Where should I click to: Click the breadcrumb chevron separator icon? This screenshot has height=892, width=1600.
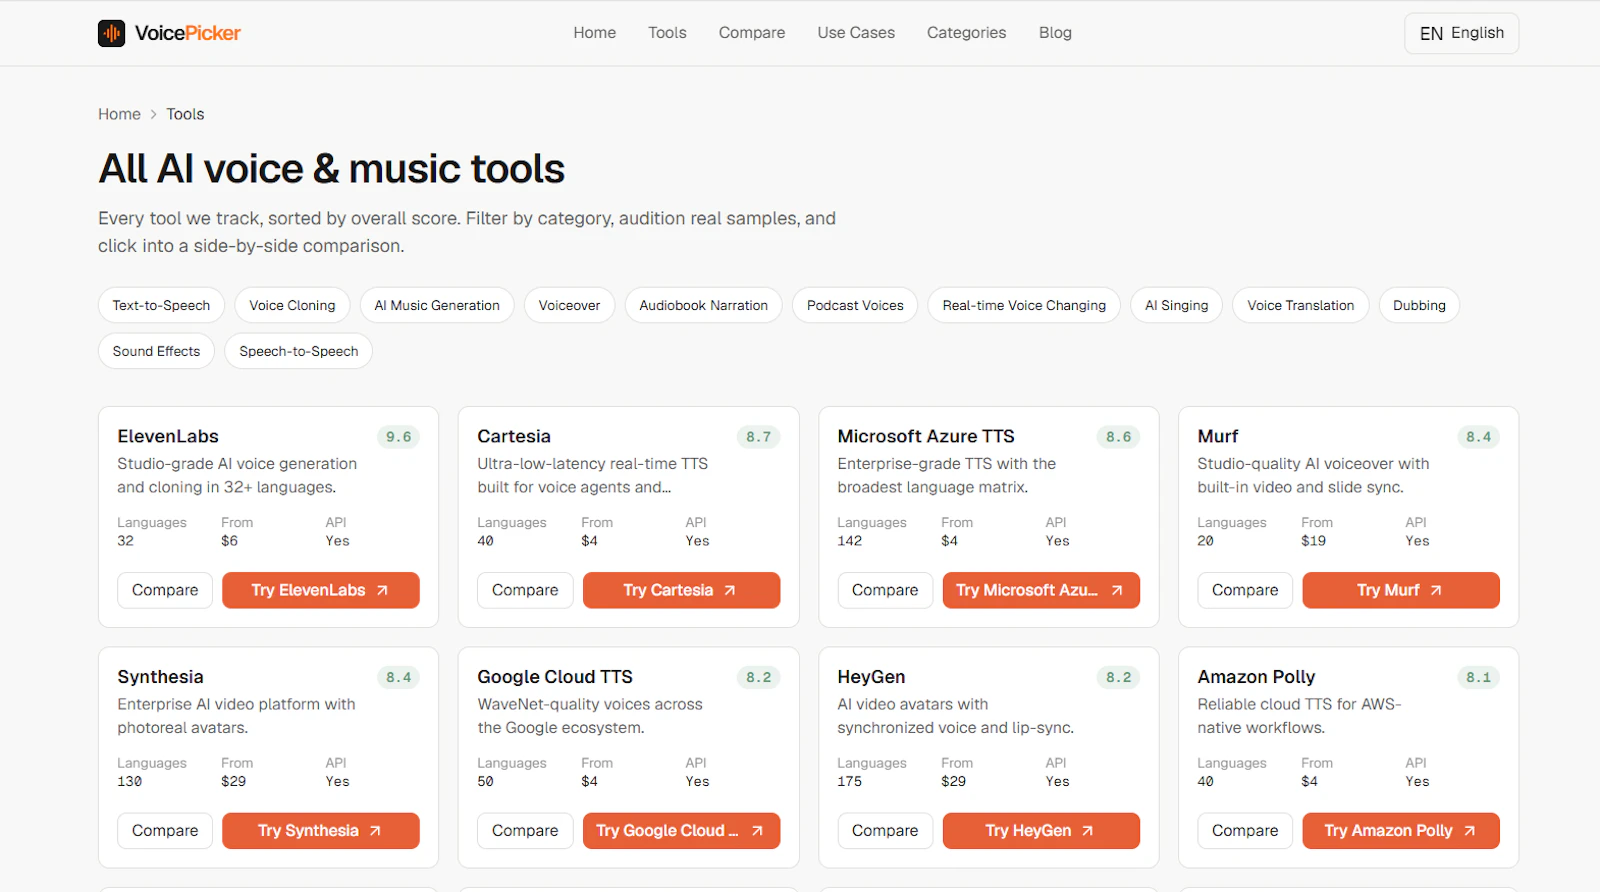coord(153,114)
